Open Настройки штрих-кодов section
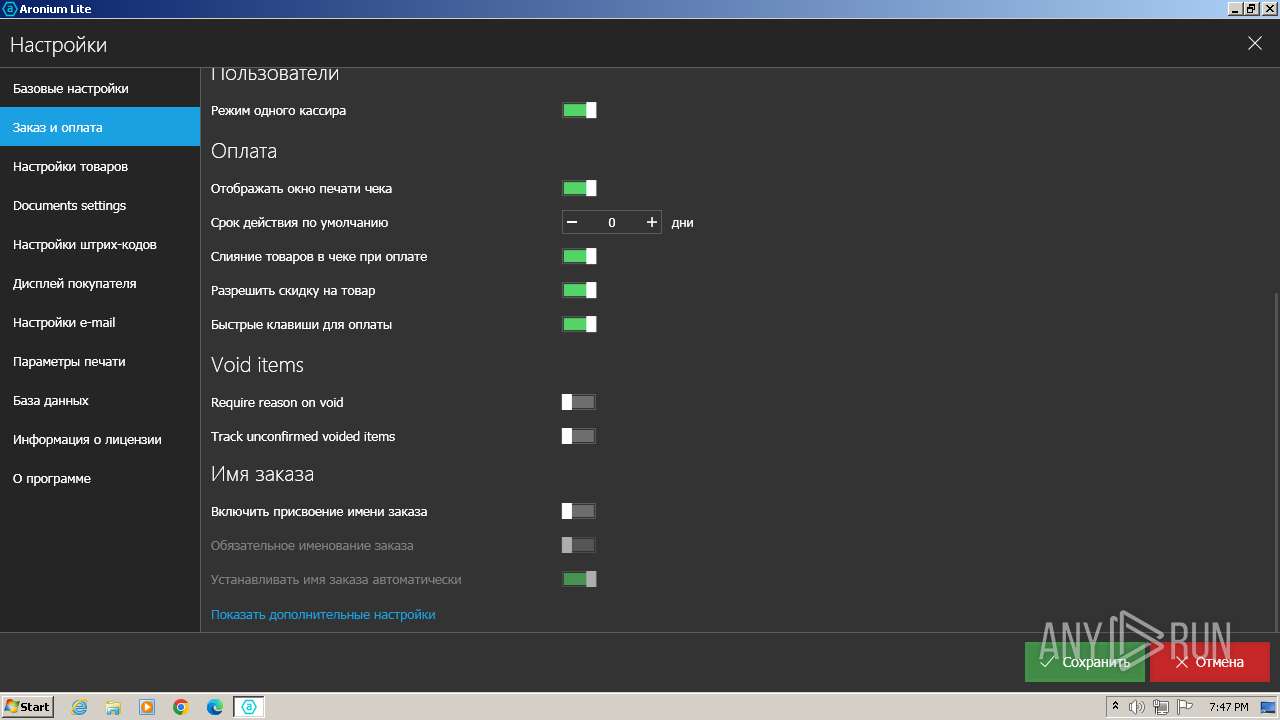This screenshot has height=720, width=1280. (100, 244)
